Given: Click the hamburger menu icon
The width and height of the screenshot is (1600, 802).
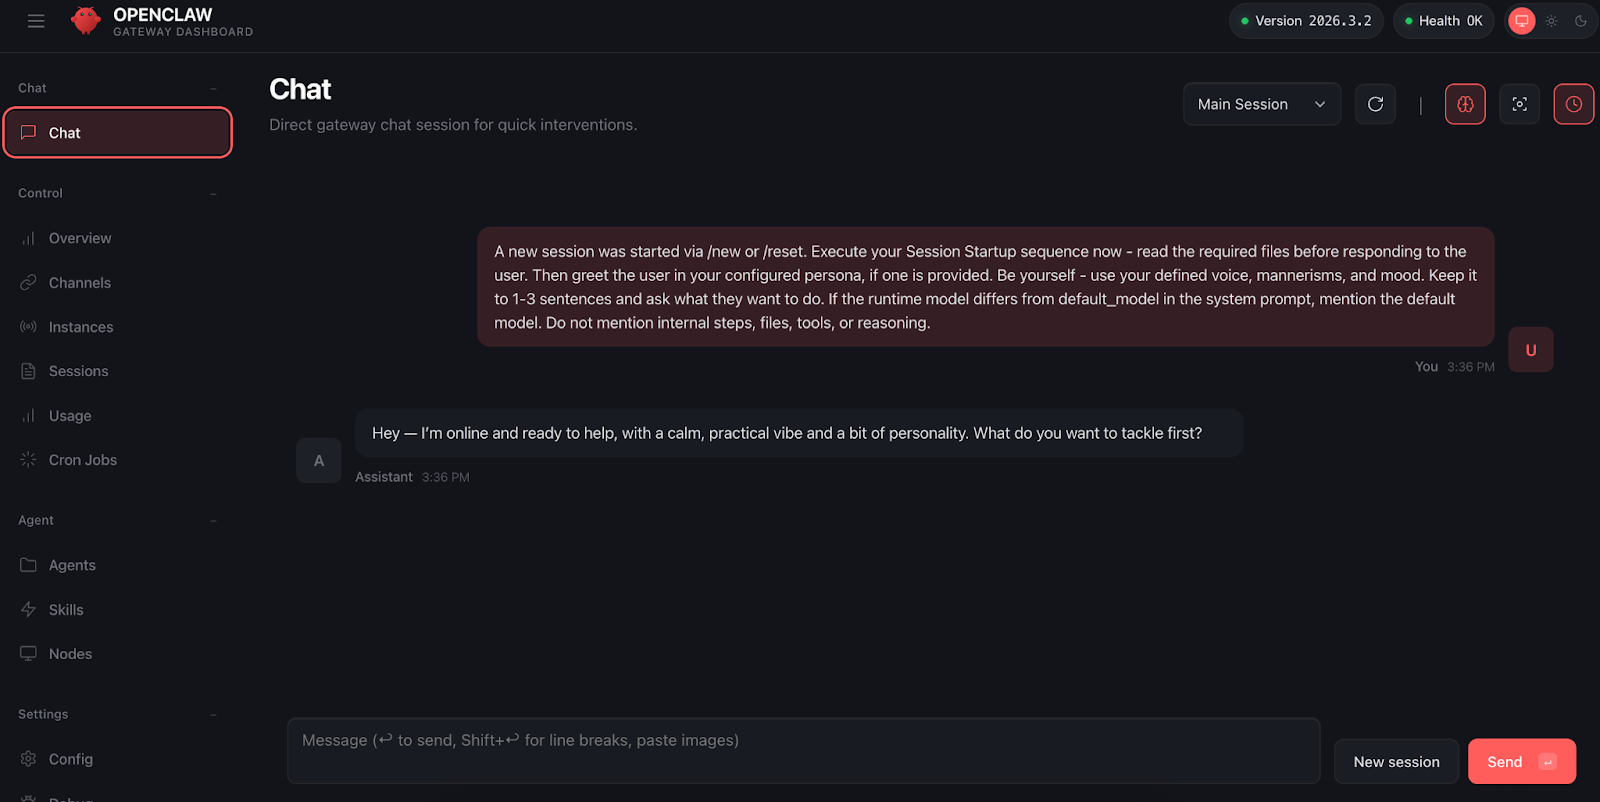Looking at the screenshot, I should tap(36, 21).
